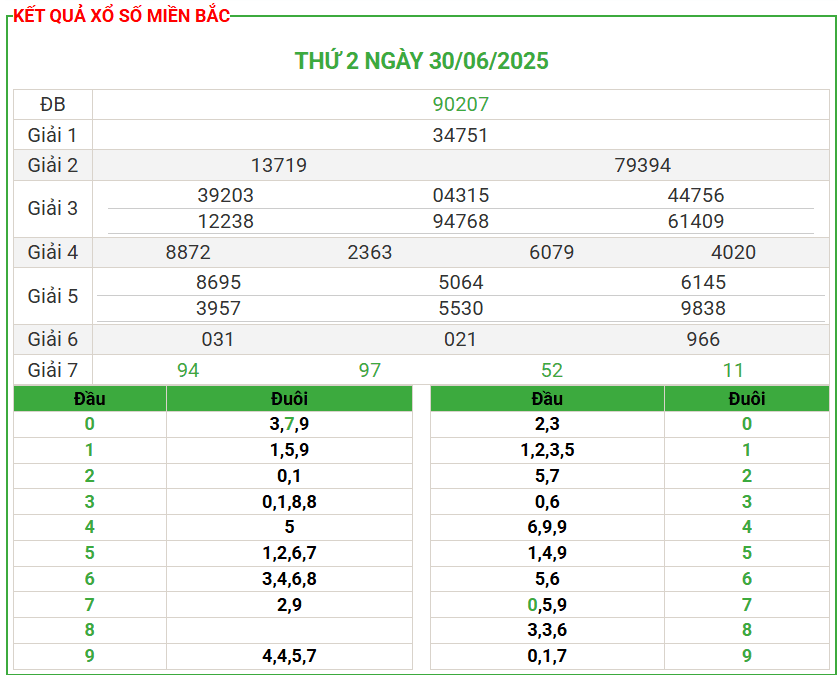The height and width of the screenshot is (677, 838).
Task: Click the tail cell '4,4,5,7'
Action: pos(289,656)
